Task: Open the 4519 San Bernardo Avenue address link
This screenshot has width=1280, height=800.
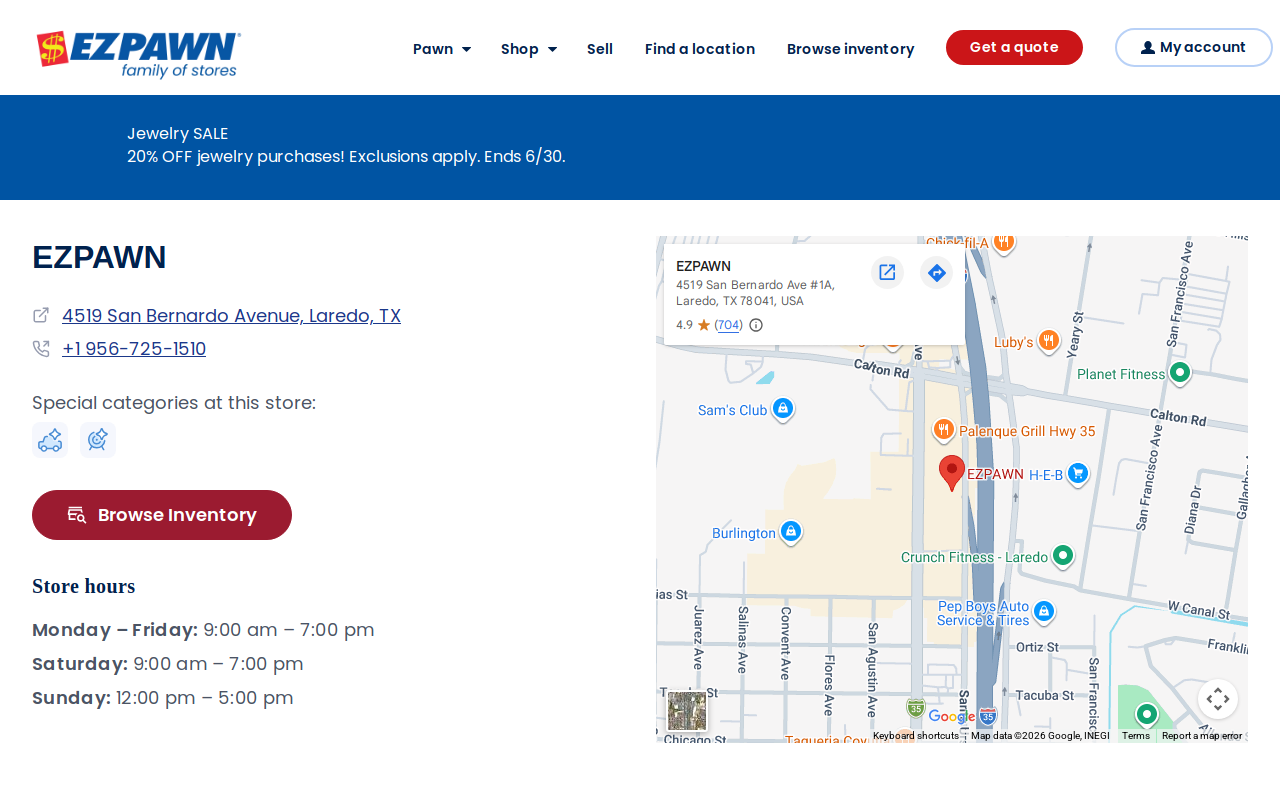Action: pyautogui.click(x=231, y=316)
